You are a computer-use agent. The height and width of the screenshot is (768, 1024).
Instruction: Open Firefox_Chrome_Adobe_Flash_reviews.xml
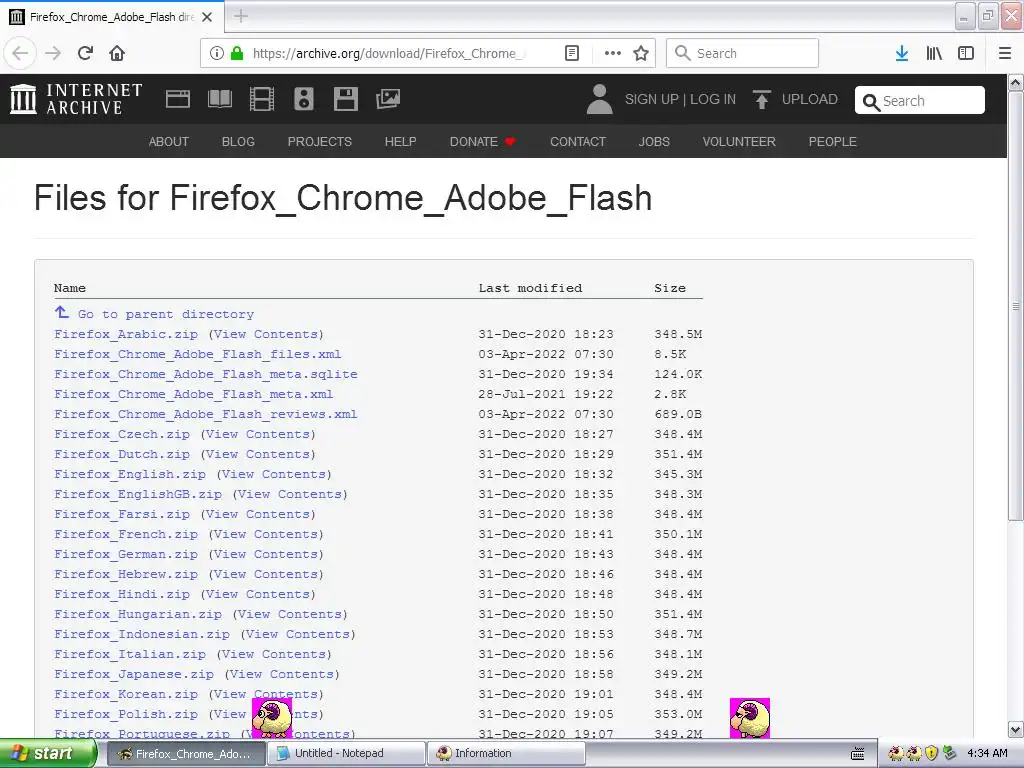(x=206, y=414)
